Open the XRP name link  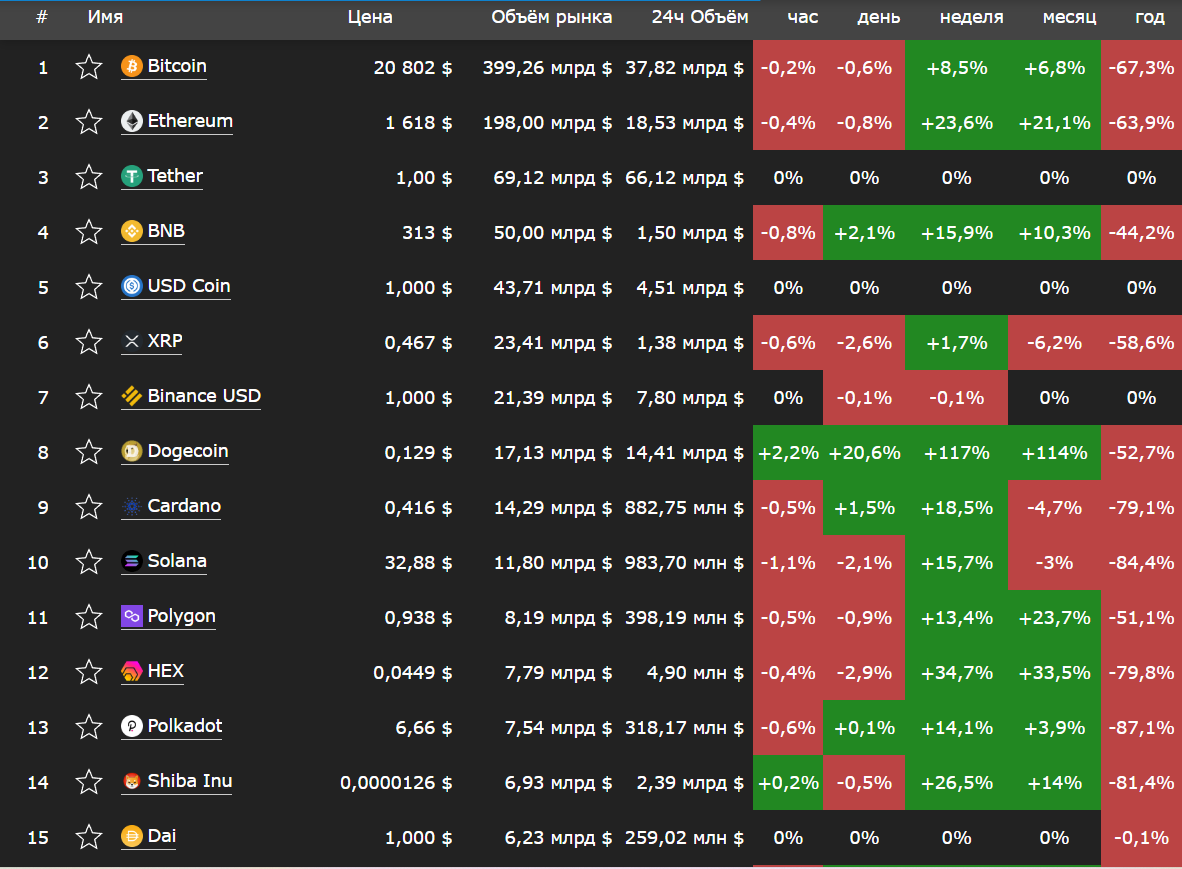[x=165, y=341]
